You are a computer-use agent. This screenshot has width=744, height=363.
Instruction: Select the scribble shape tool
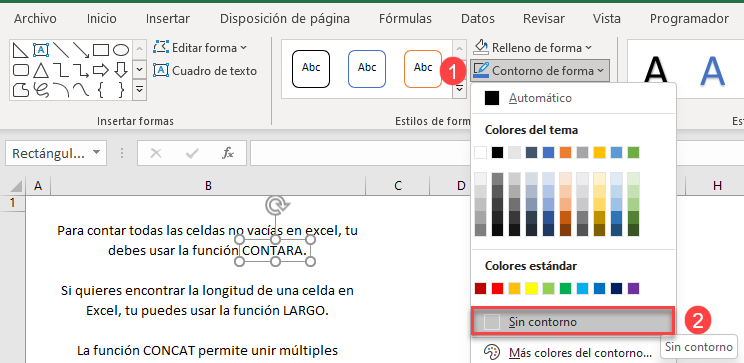[41, 90]
